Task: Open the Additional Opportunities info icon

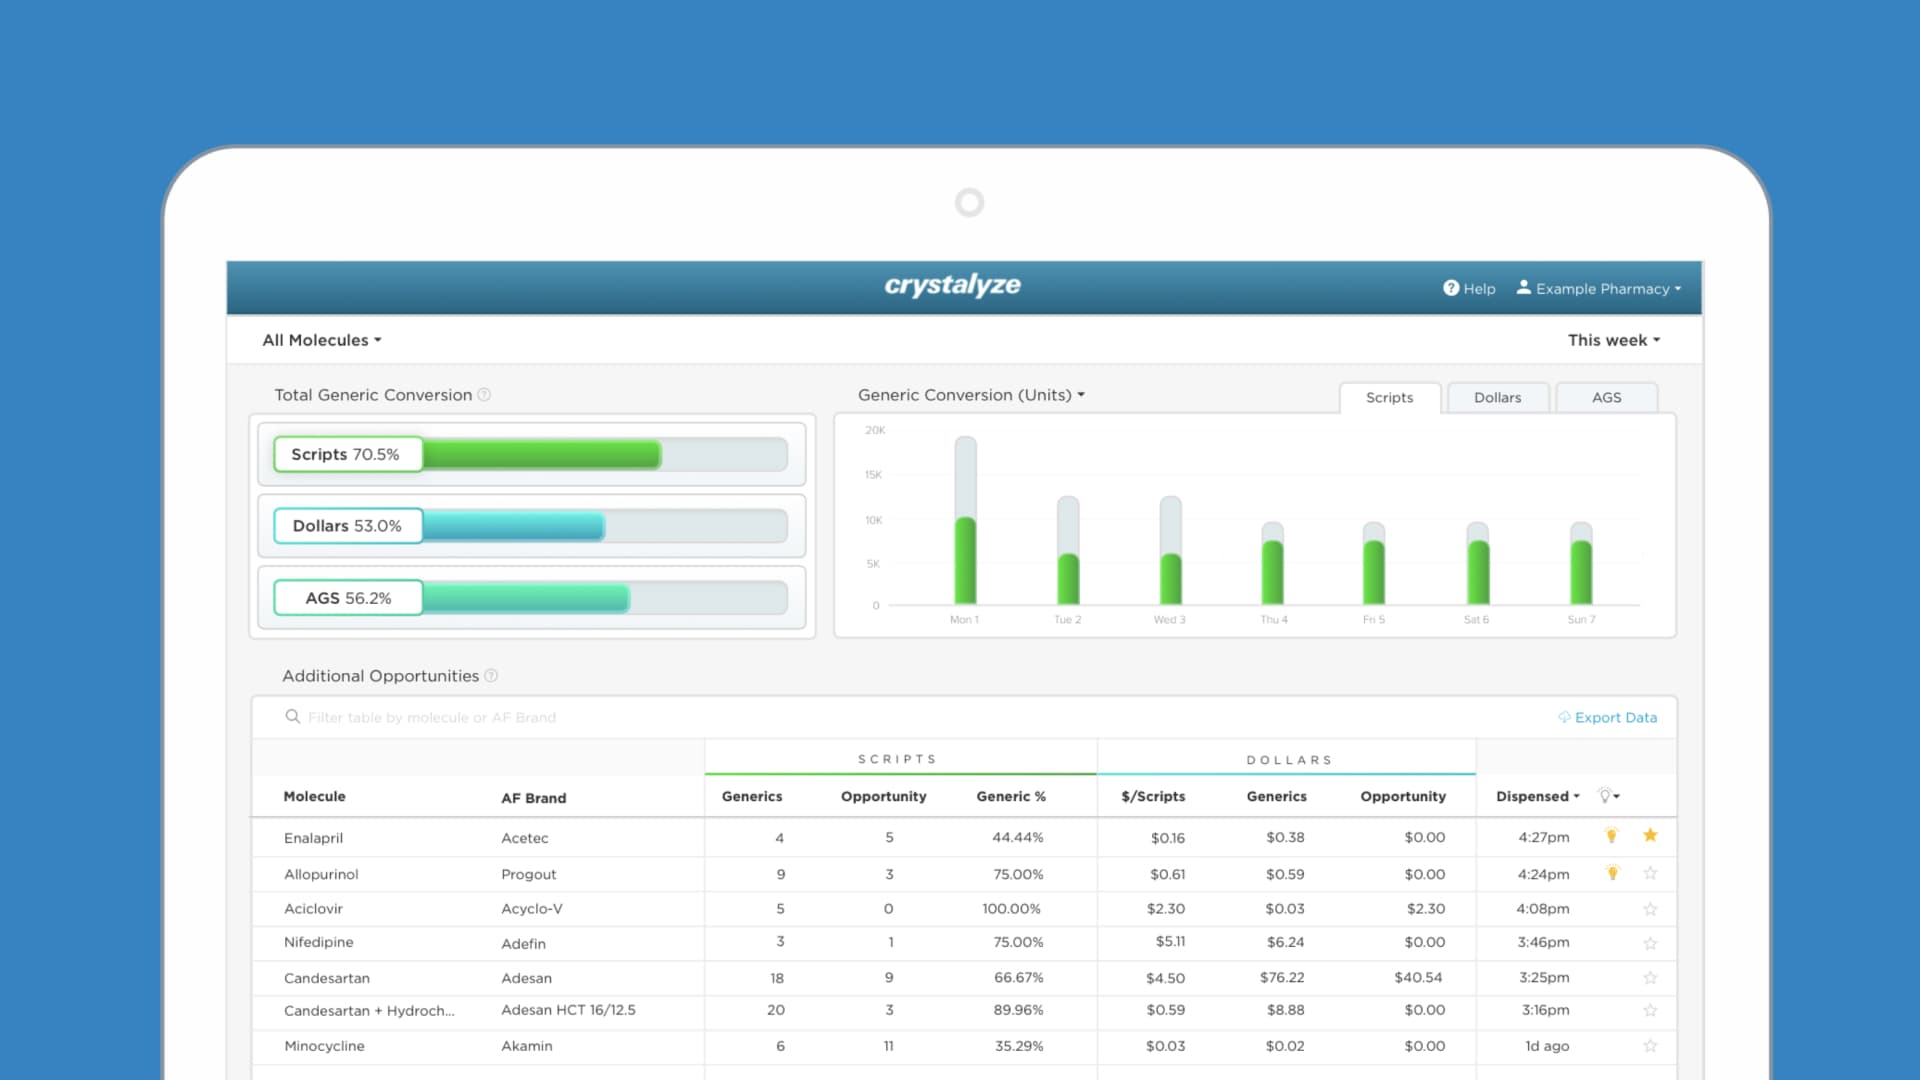Action: (491, 676)
